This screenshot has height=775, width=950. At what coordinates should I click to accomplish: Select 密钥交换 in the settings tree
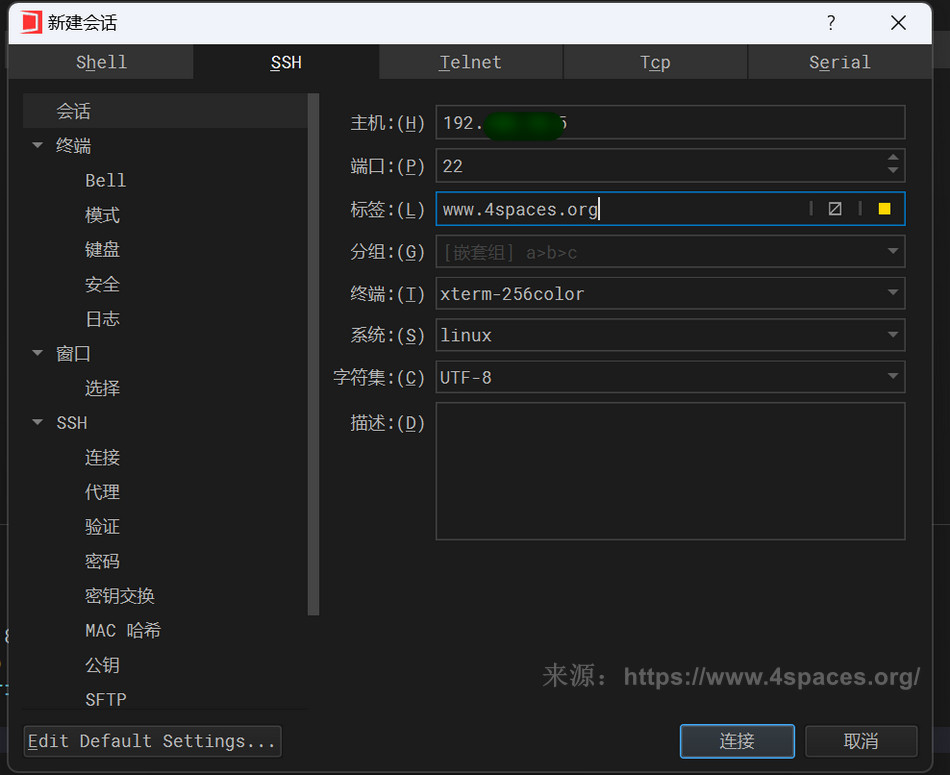[x=120, y=596]
